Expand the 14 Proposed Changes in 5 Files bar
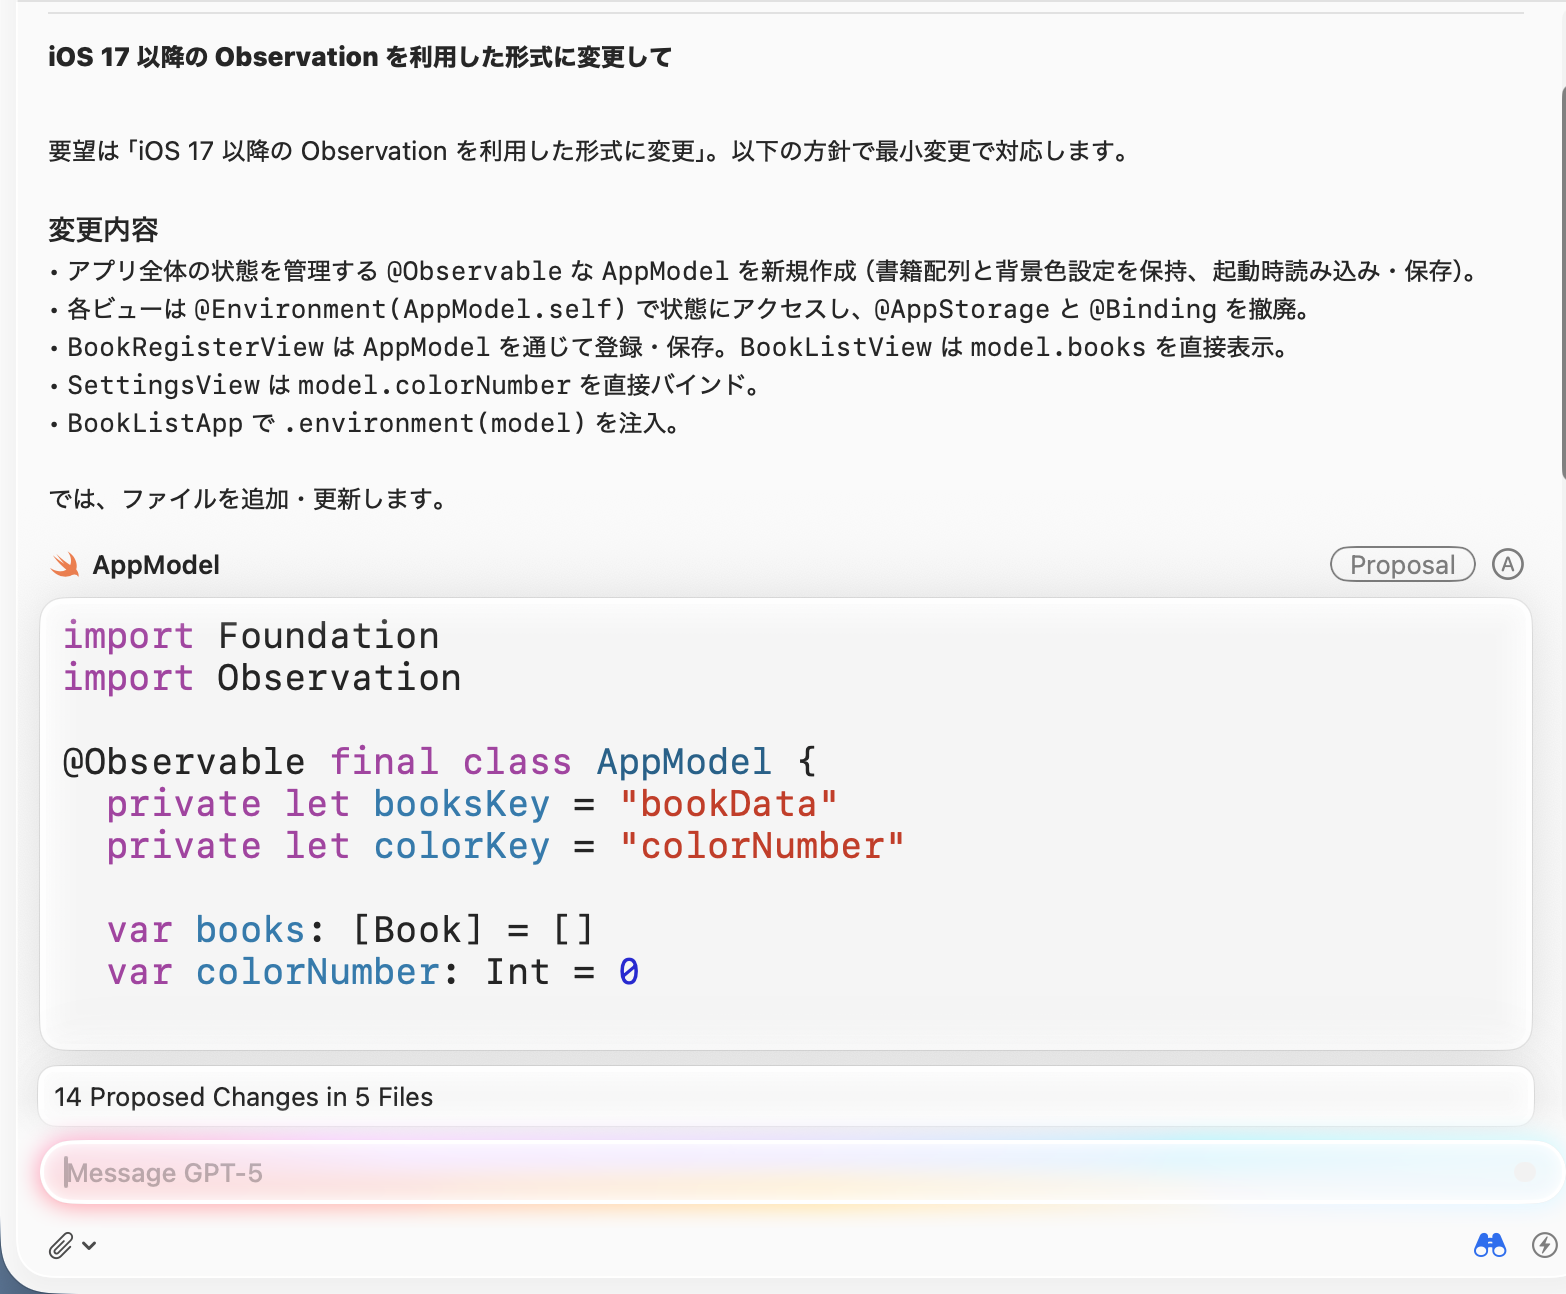This screenshot has height=1294, width=1566. coord(785,1097)
